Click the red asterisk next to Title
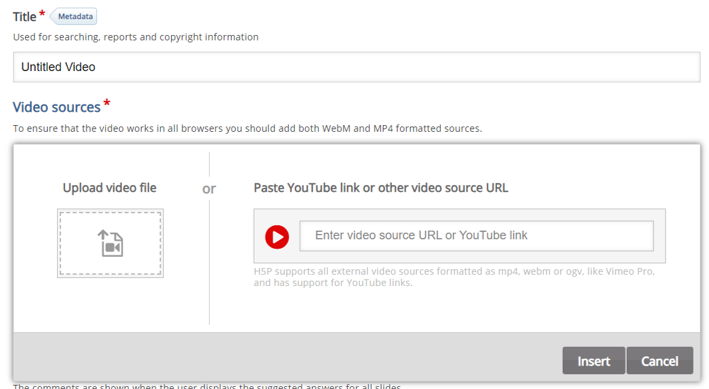Viewport: 709px width, 389px height. coord(42,13)
